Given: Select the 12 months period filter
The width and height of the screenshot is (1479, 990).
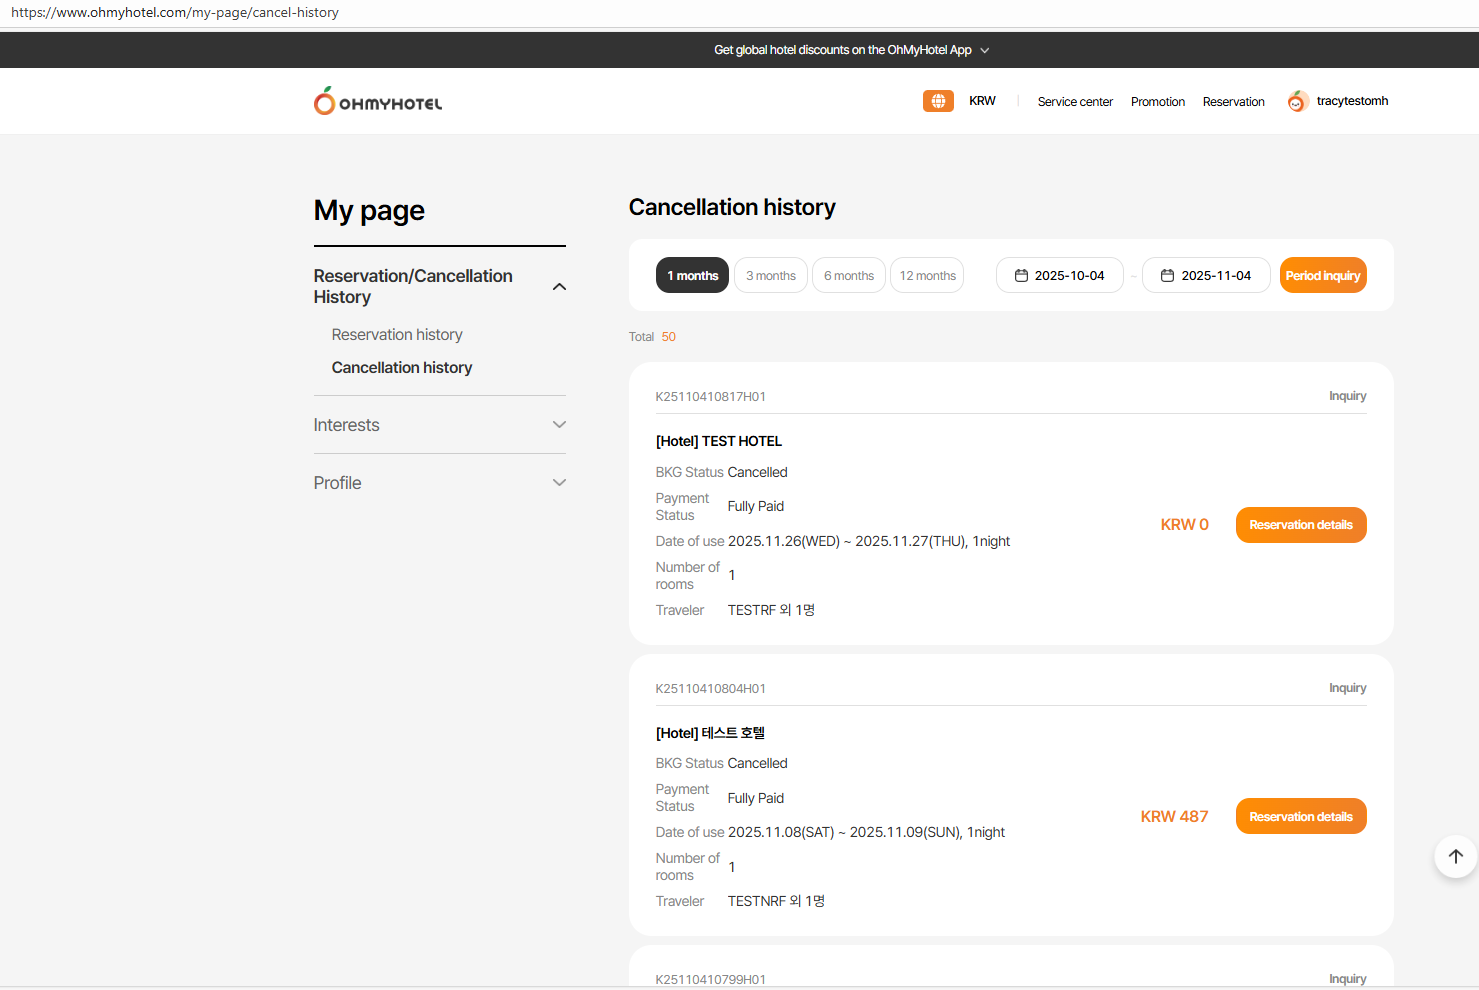Looking at the screenshot, I should pos(927,275).
